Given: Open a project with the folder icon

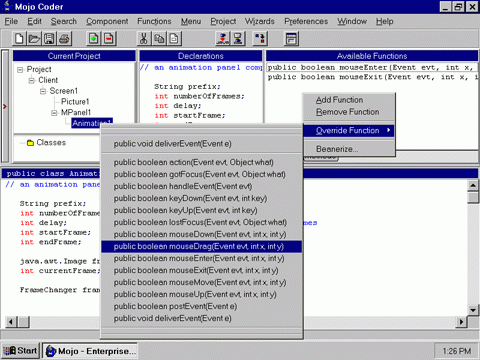Looking at the screenshot, I should [34, 39].
